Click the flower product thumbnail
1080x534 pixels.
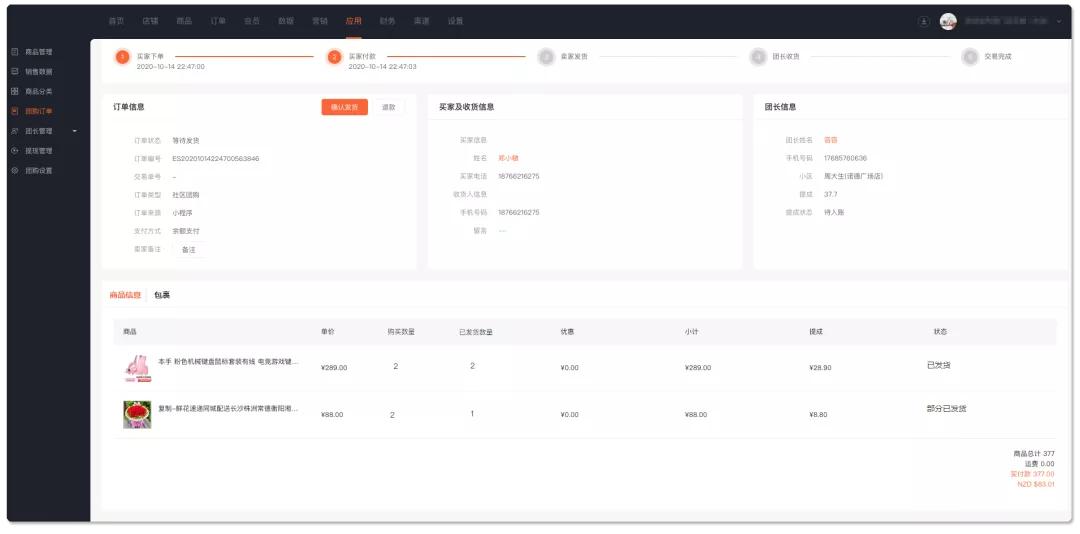click(137, 415)
